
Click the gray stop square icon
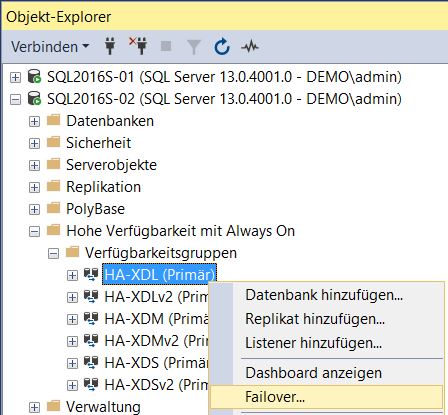(x=166, y=46)
